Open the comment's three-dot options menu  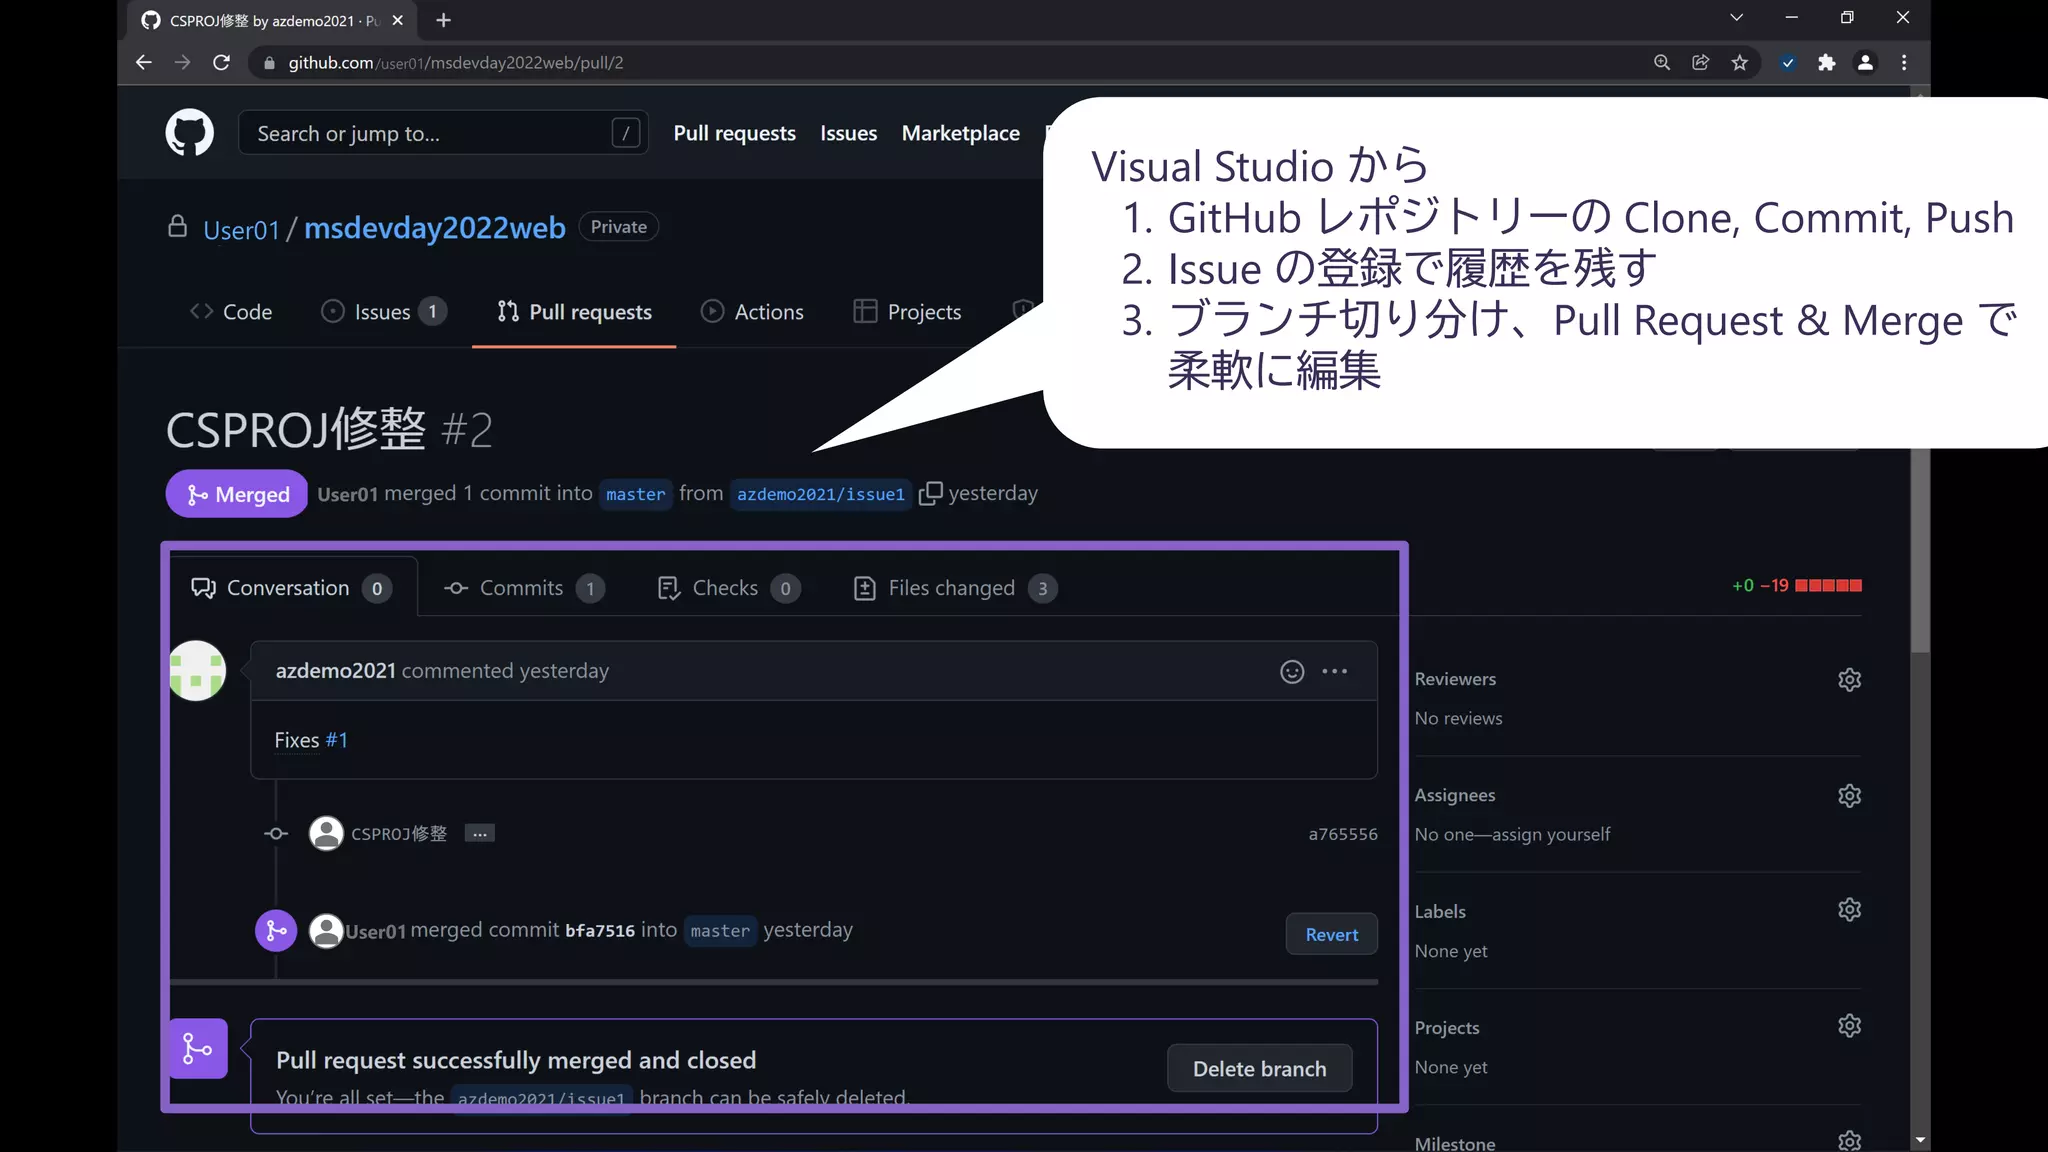point(1334,672)
